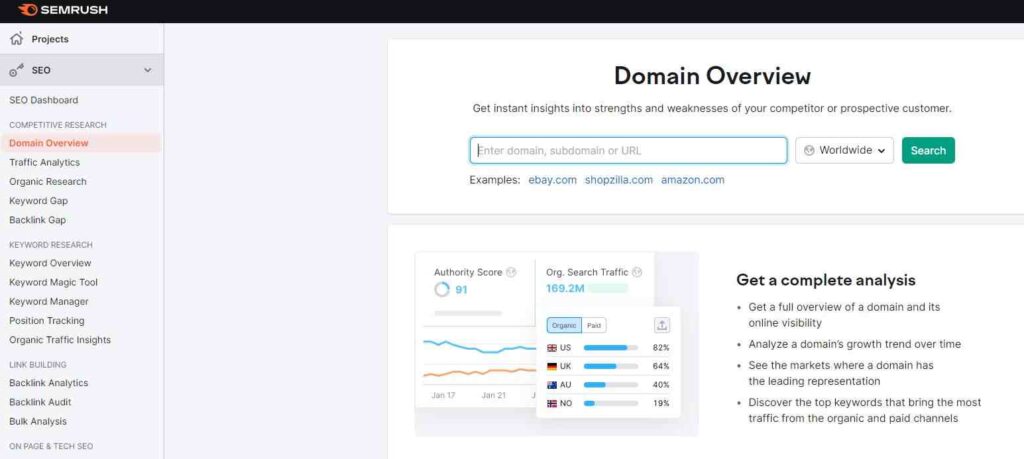Open SEO Dashboard

pyautogui.click(x=44, y=100)
